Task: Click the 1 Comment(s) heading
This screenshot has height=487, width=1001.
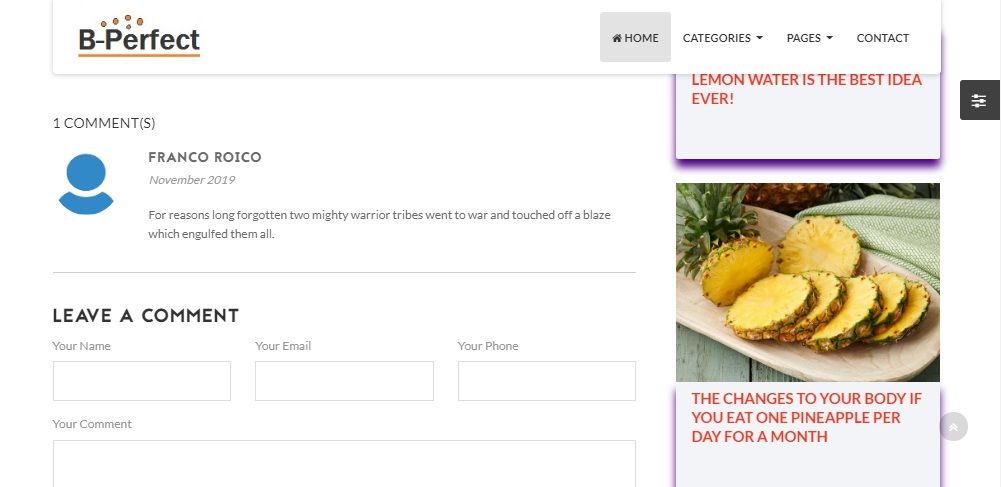Action: [104, 123]
